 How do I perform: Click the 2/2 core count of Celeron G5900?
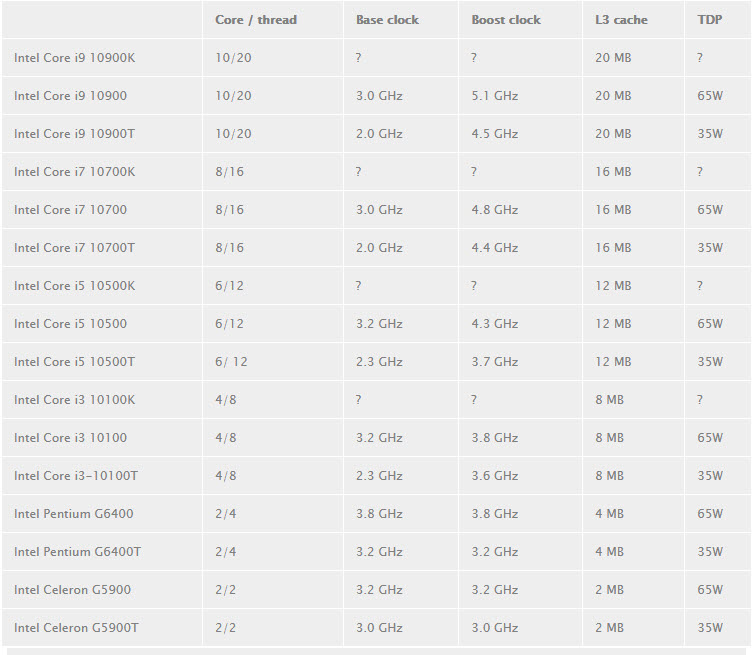click(225, 590)
